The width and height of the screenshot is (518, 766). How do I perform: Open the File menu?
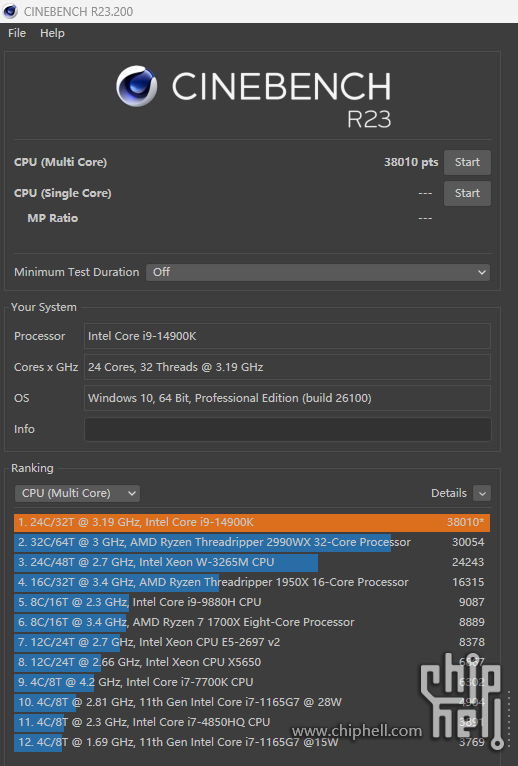pos(17,33)
